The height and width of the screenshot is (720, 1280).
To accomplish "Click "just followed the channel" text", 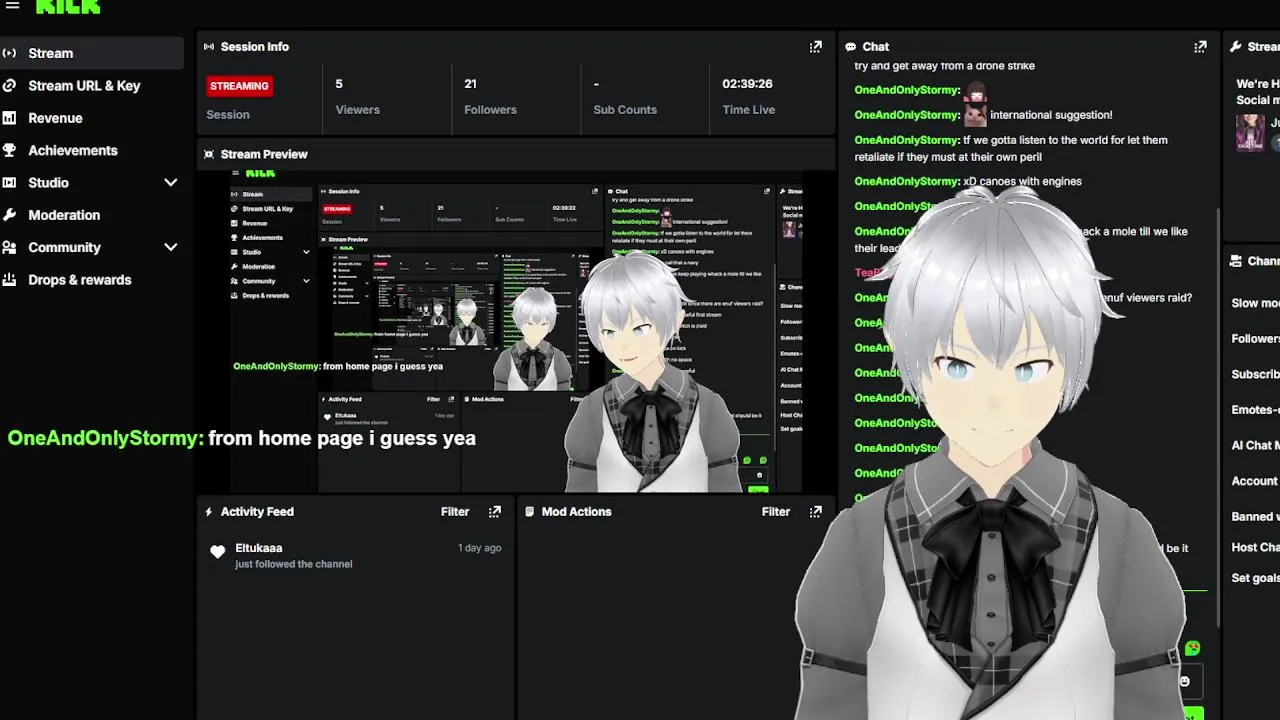I will coord(294,564).
